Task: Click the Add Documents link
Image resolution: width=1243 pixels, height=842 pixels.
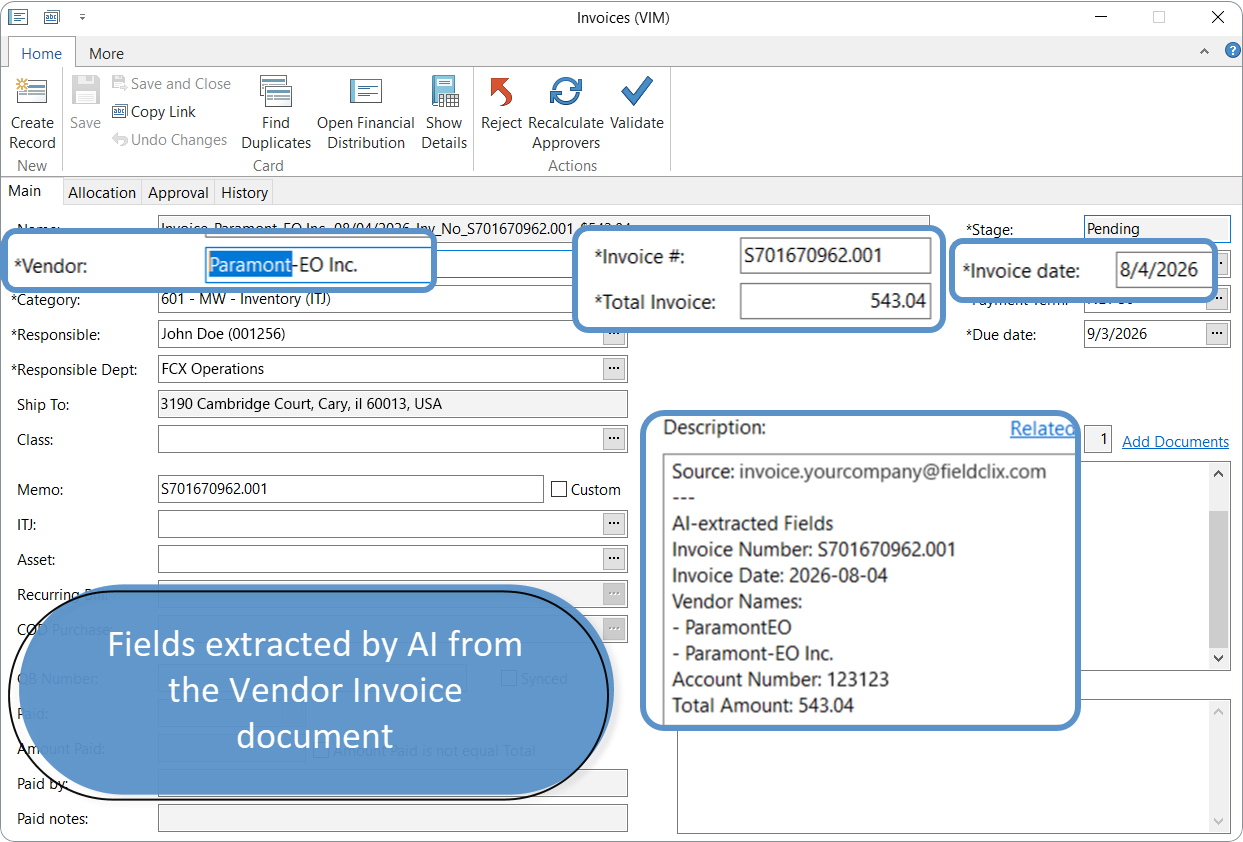Action: coord(1175,441)
